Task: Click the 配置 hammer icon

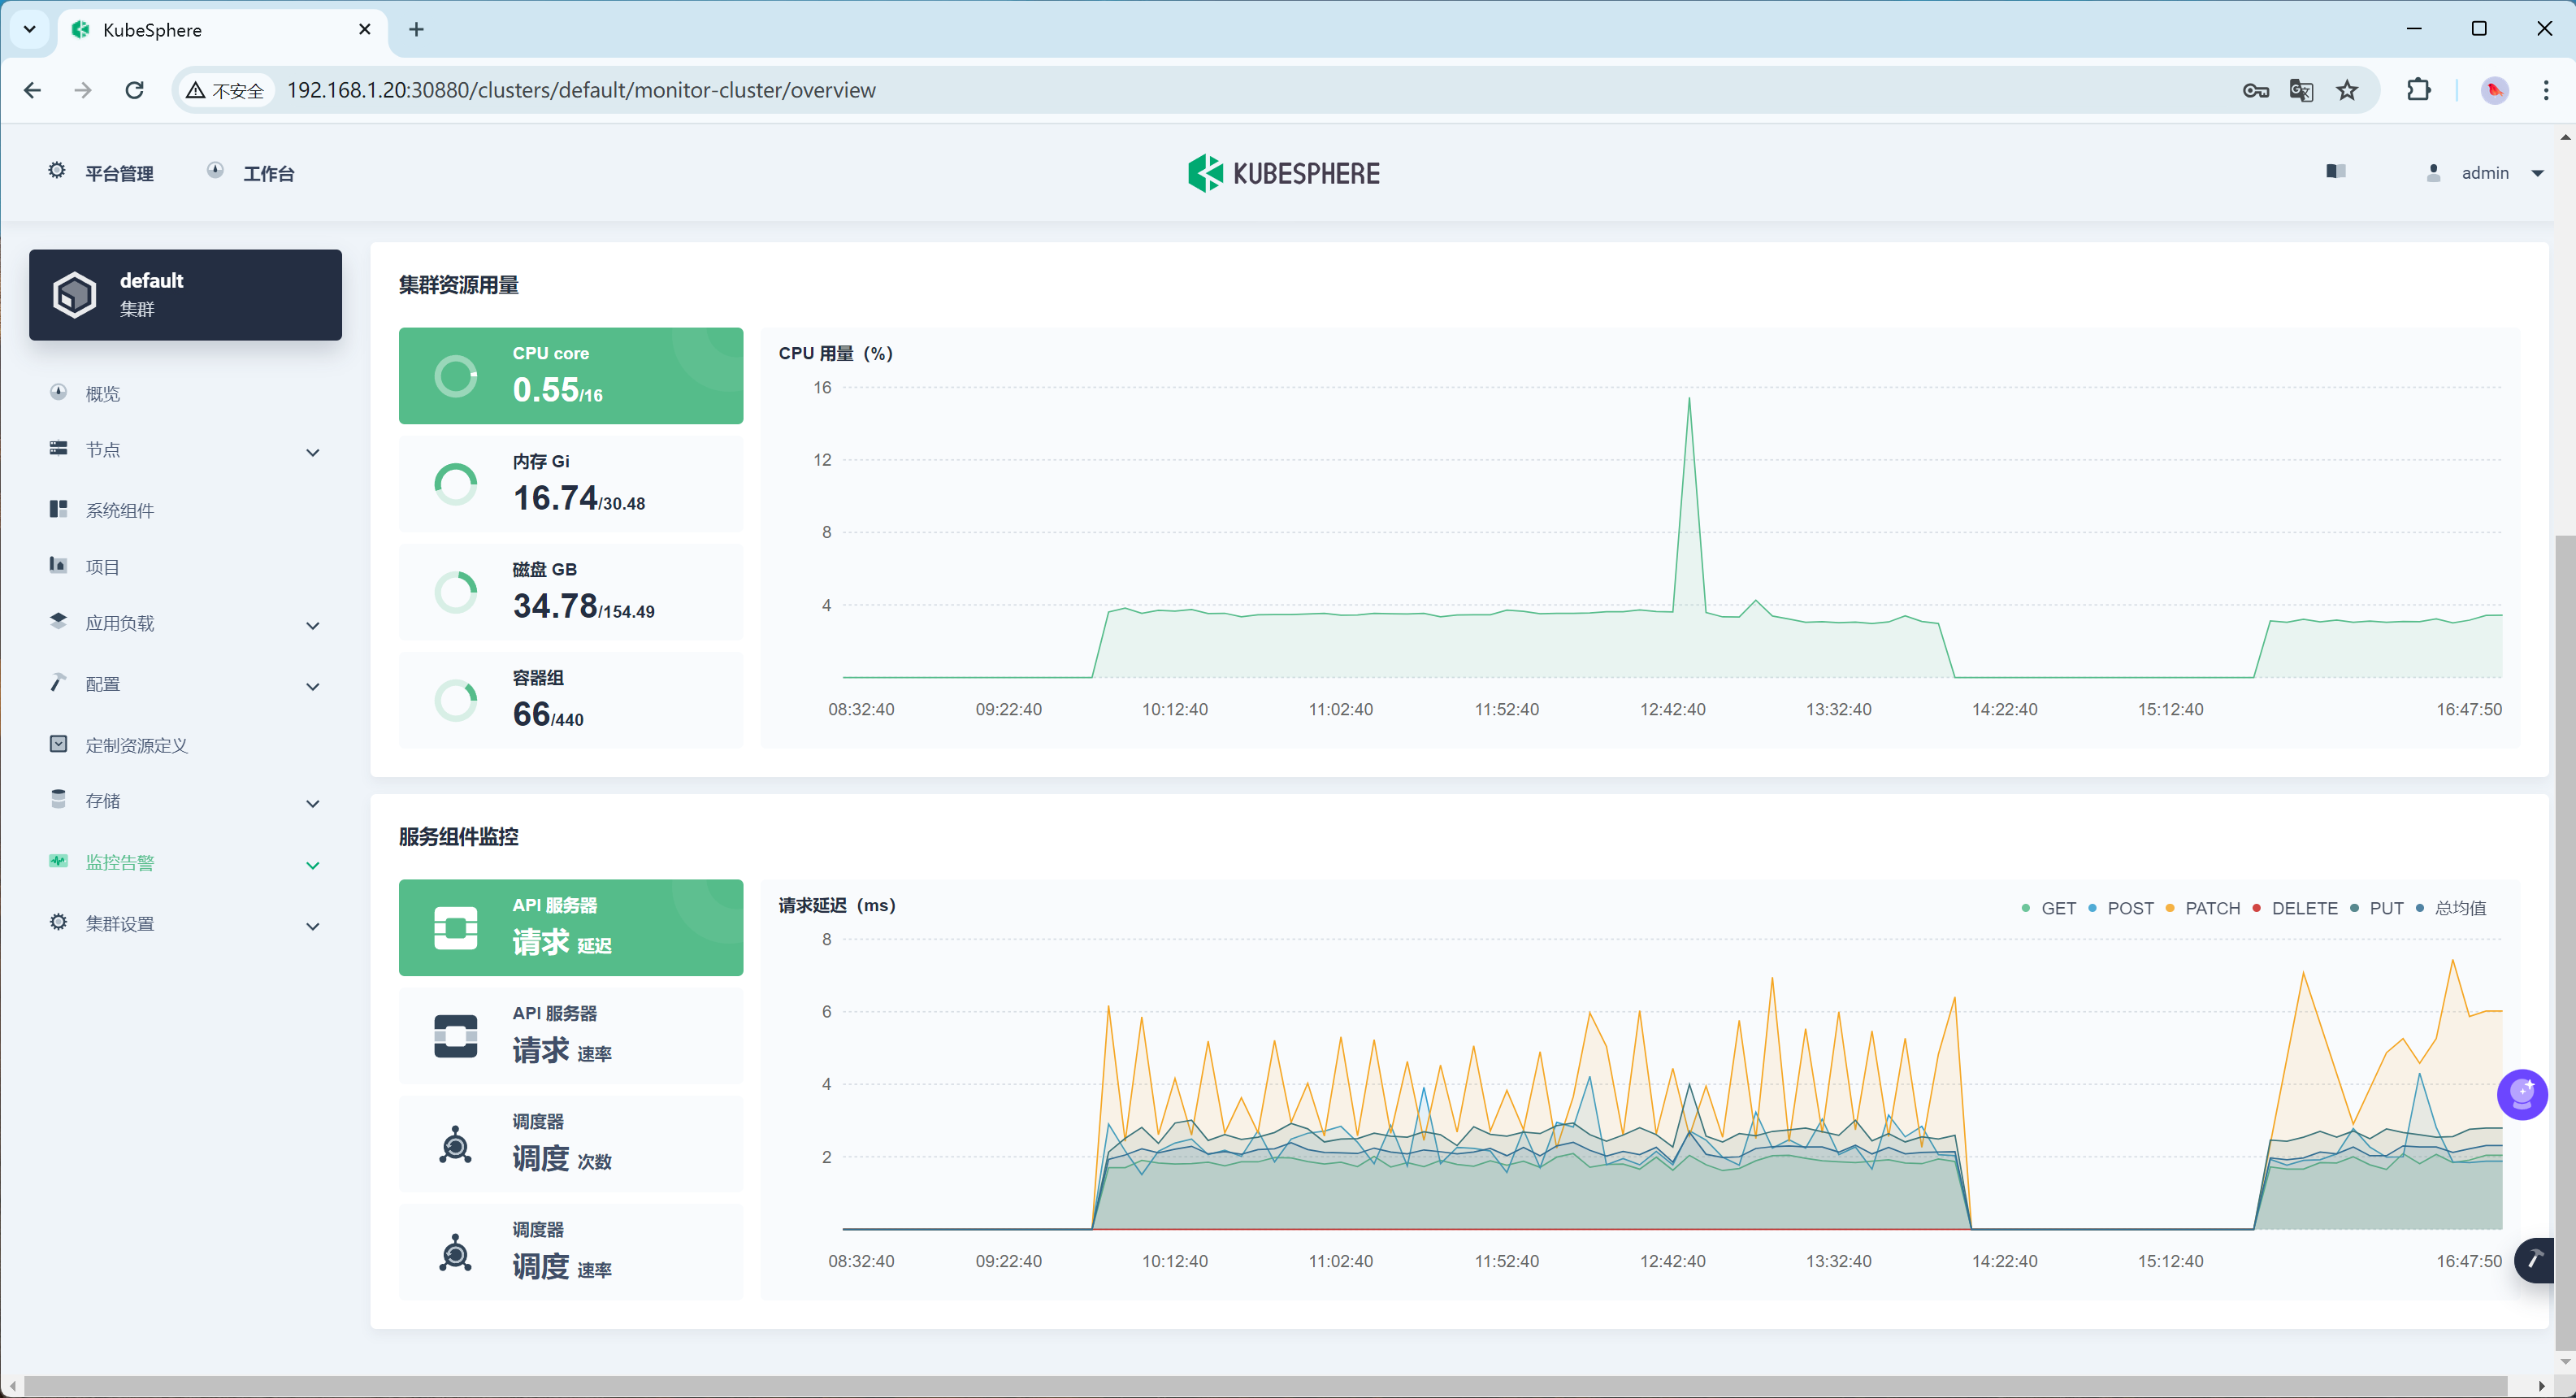Action: tap(58, 682)
